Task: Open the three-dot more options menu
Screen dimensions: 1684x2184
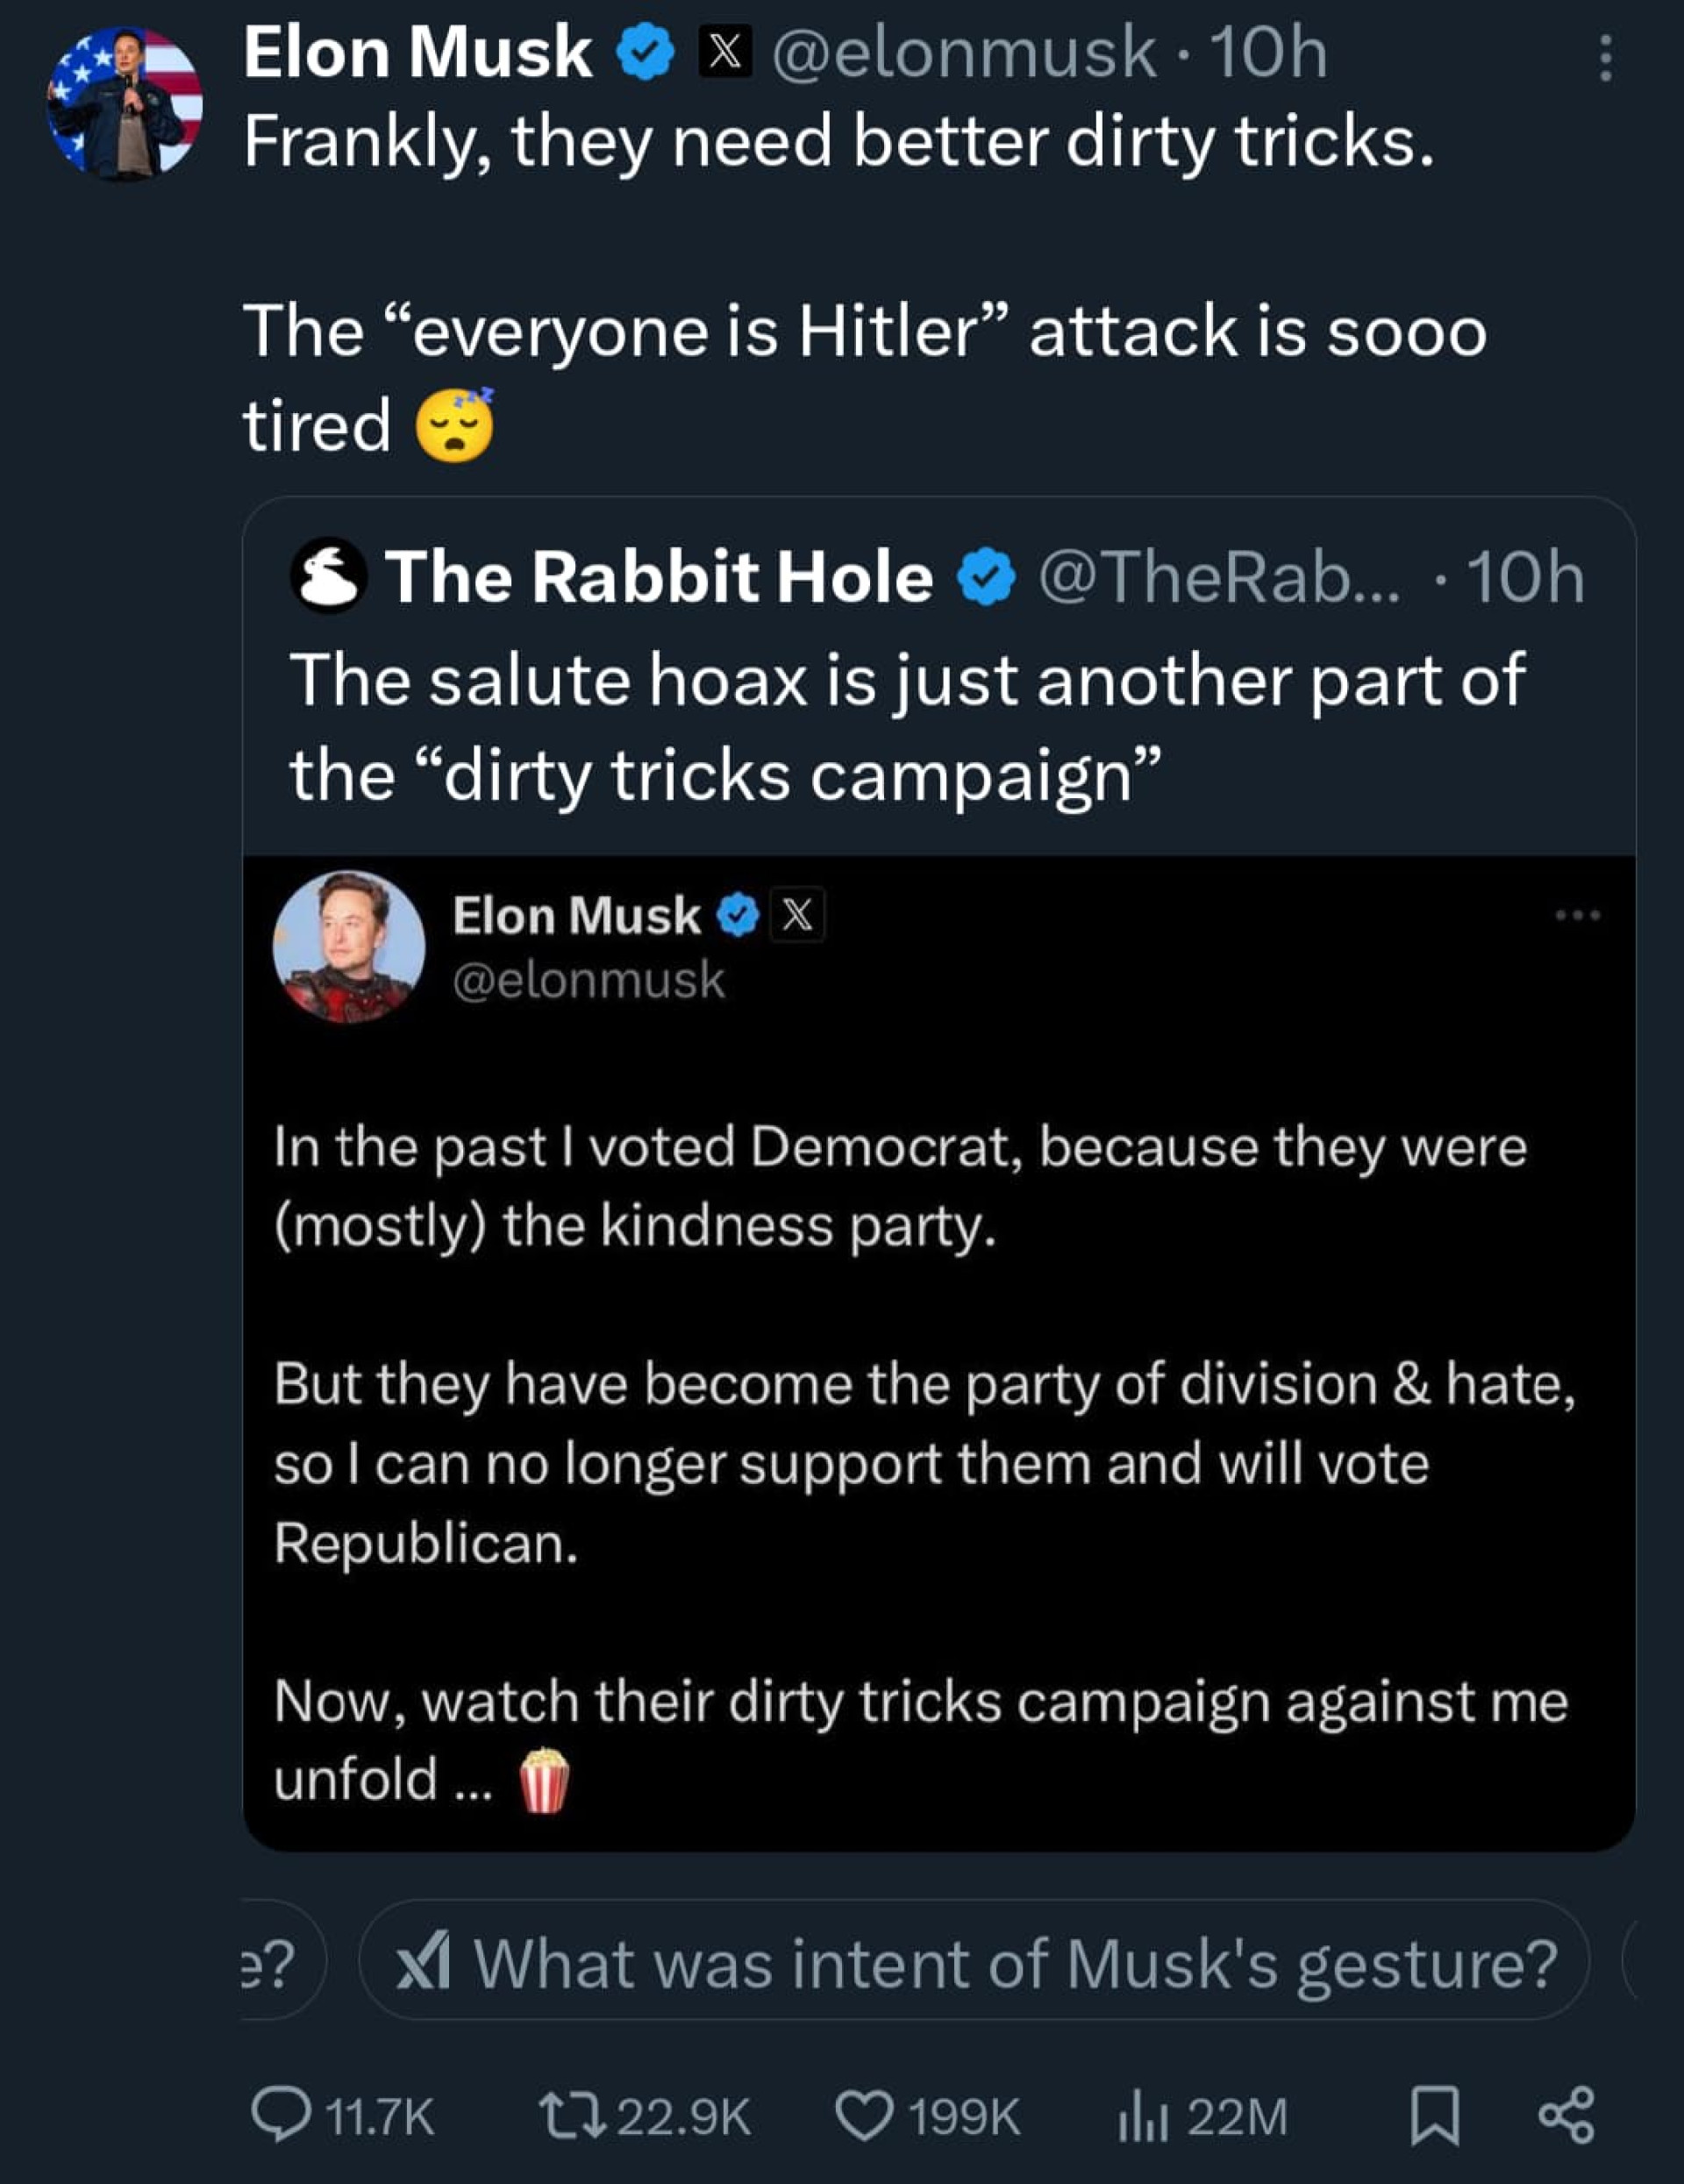Action: [1605, 58]
